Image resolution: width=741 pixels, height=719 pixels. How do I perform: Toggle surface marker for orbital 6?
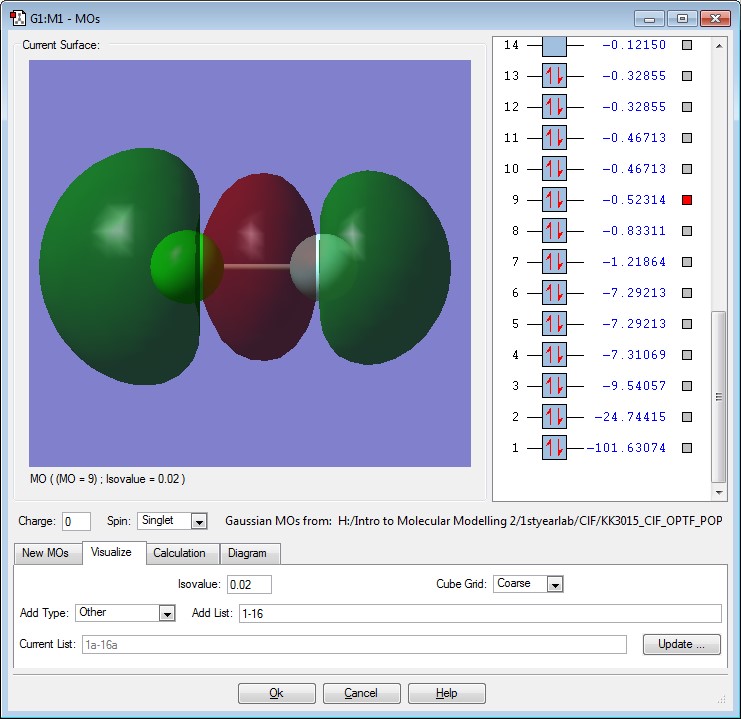(x=687, y=293)
